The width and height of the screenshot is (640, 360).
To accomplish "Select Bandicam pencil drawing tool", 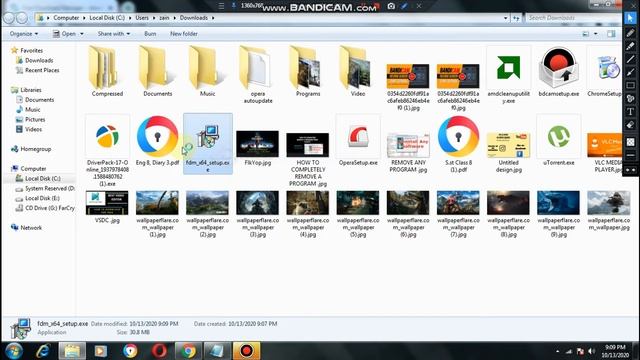I will tap(630, 33).
